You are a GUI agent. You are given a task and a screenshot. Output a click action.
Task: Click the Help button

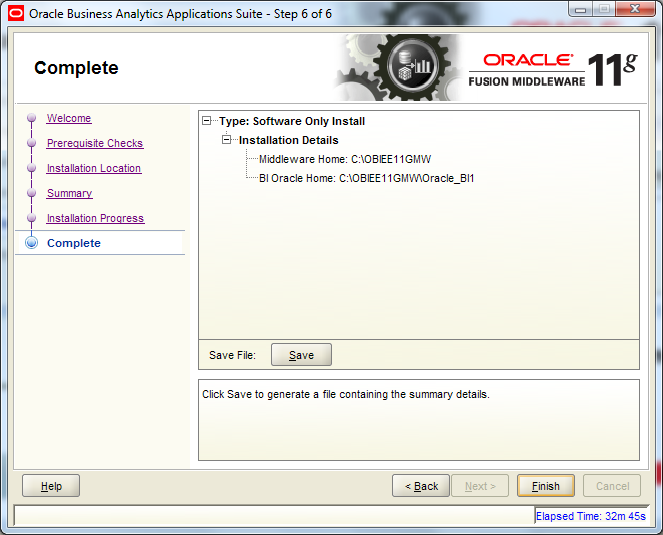click(x=51, y=486)
